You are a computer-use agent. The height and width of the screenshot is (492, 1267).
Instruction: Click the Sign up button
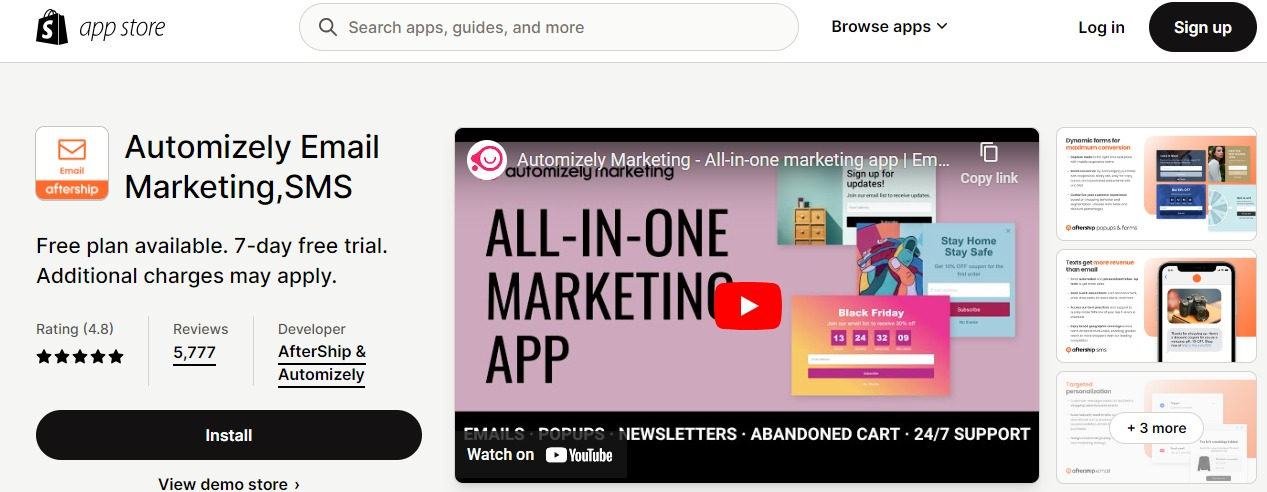(1202, 27)
